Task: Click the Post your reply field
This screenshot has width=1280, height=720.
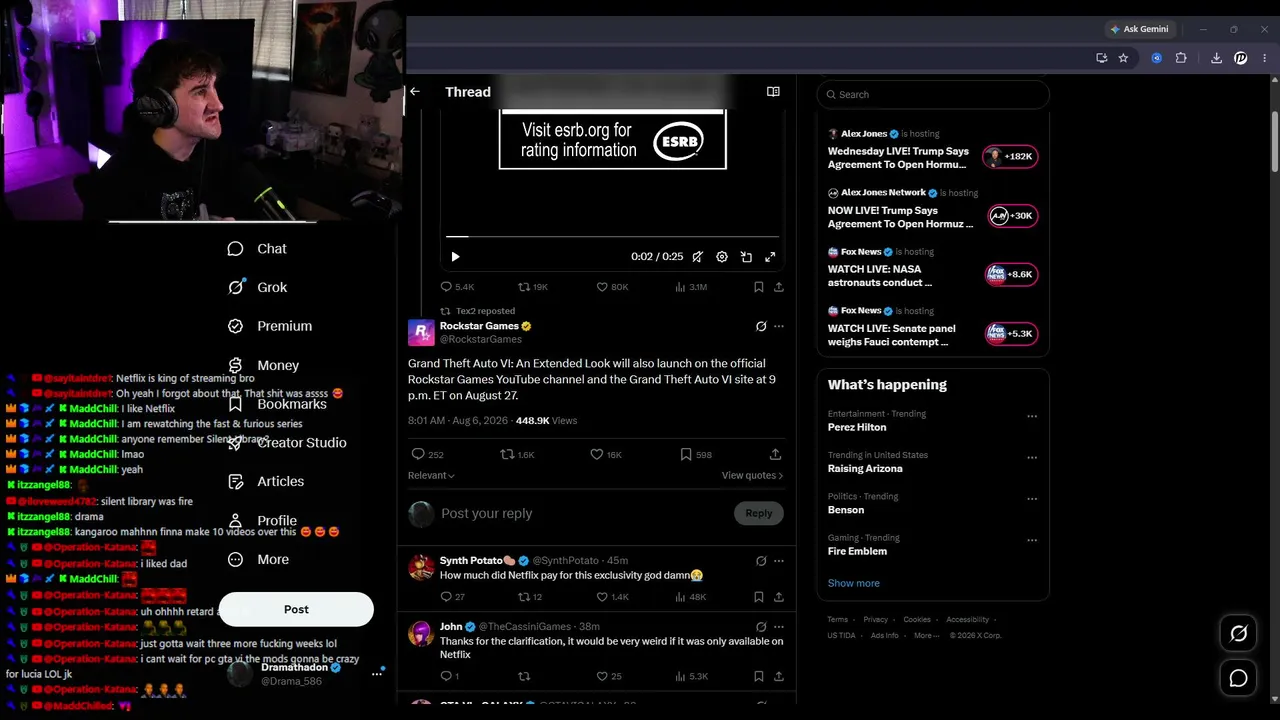Action: click(x=582, y=514)
